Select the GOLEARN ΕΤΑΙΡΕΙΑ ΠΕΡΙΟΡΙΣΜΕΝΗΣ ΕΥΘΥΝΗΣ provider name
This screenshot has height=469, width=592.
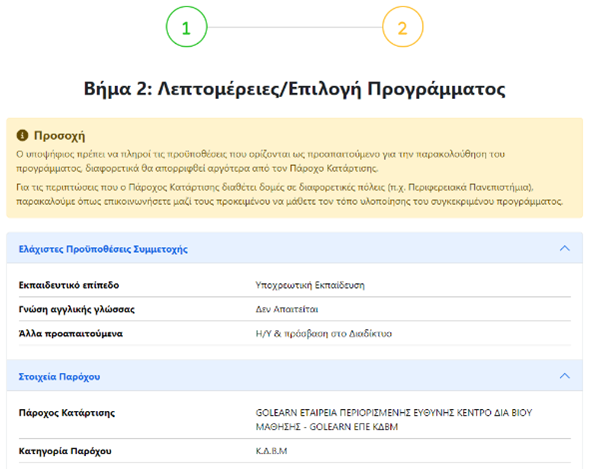[x=394, y=420]
